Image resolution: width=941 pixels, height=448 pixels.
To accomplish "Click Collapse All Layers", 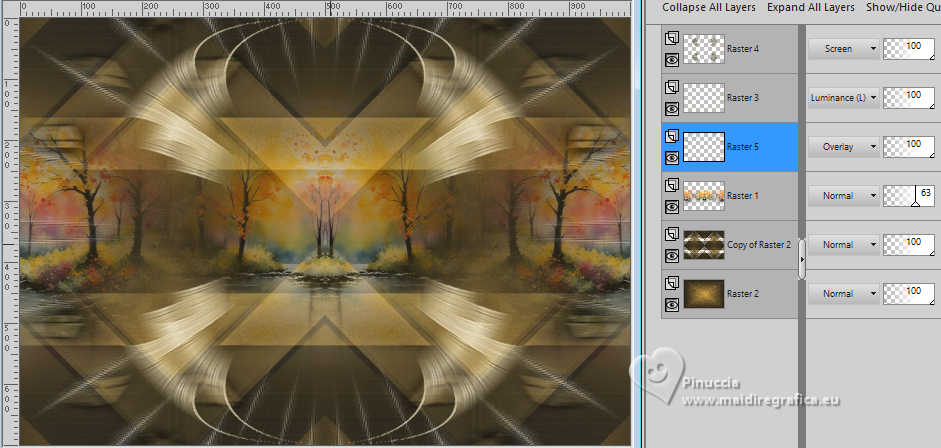I will coord(709,7).
